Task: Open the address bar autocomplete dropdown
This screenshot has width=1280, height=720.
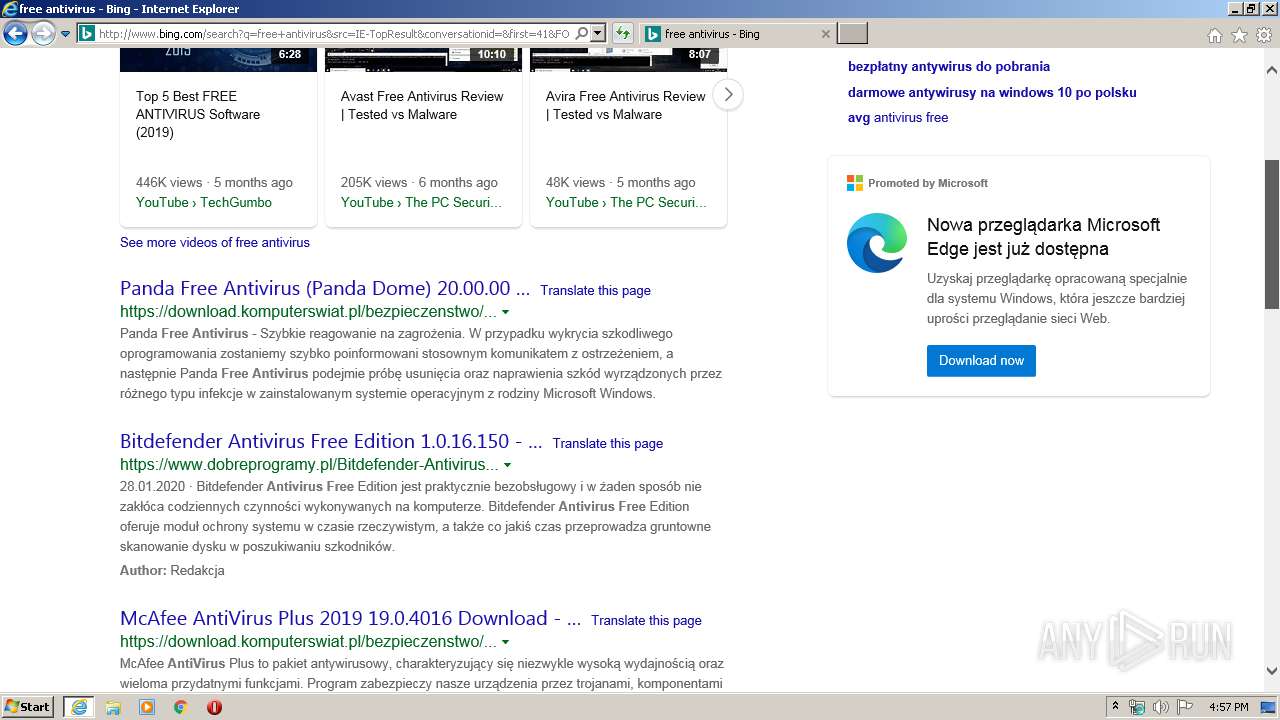Action: 598,34
